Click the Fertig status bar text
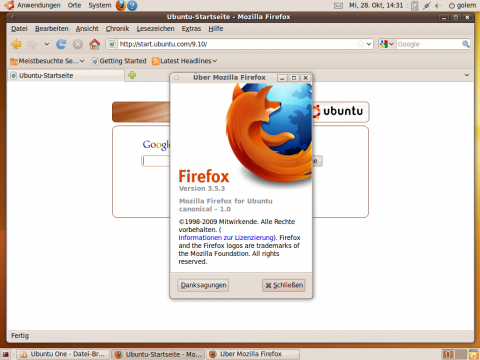 (x=20, y=336)
